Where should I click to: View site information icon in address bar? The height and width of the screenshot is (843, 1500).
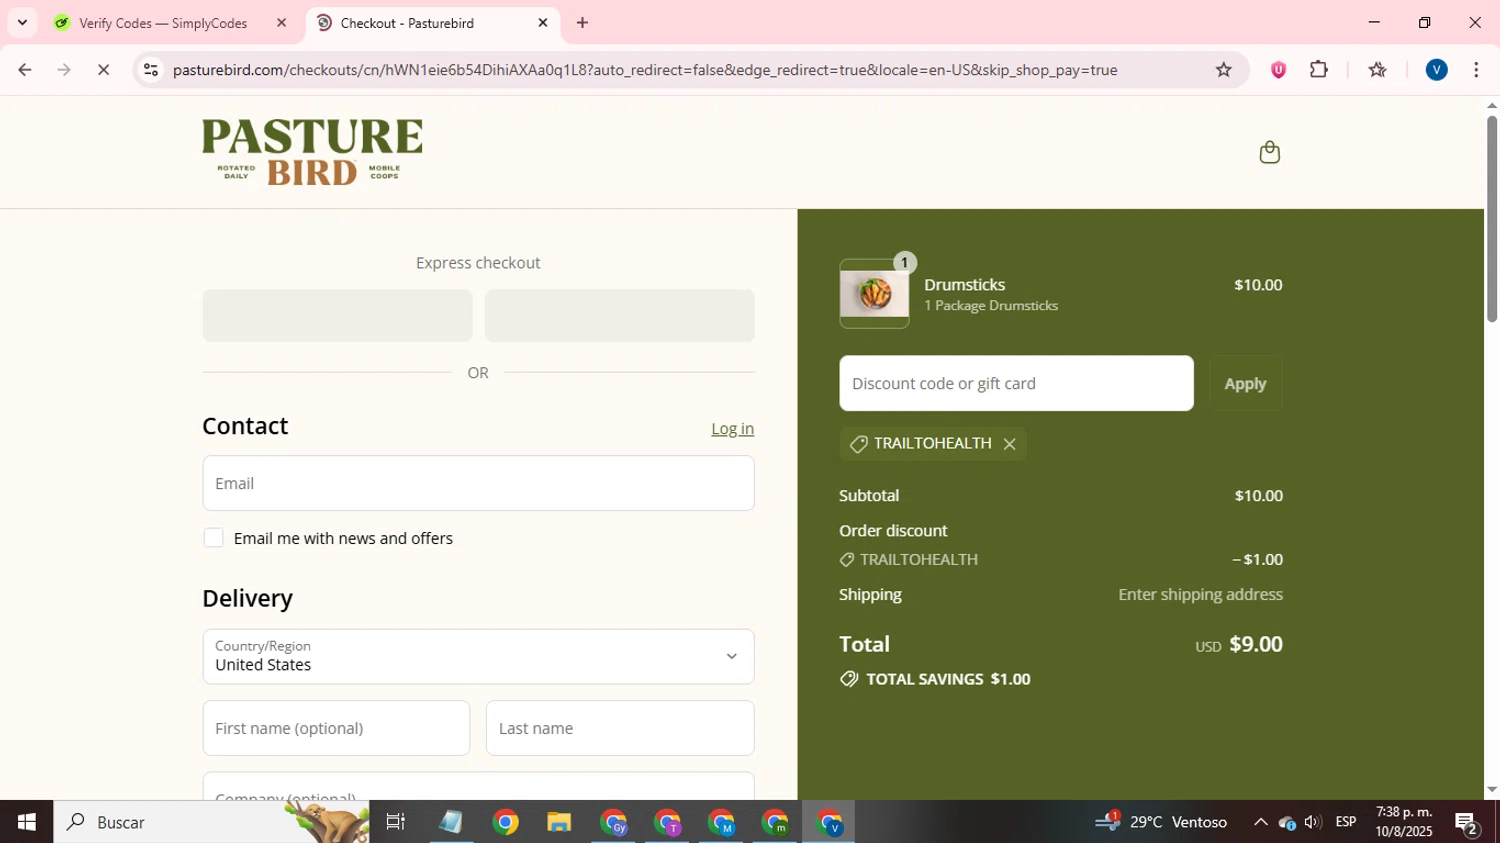pos(151,70)
